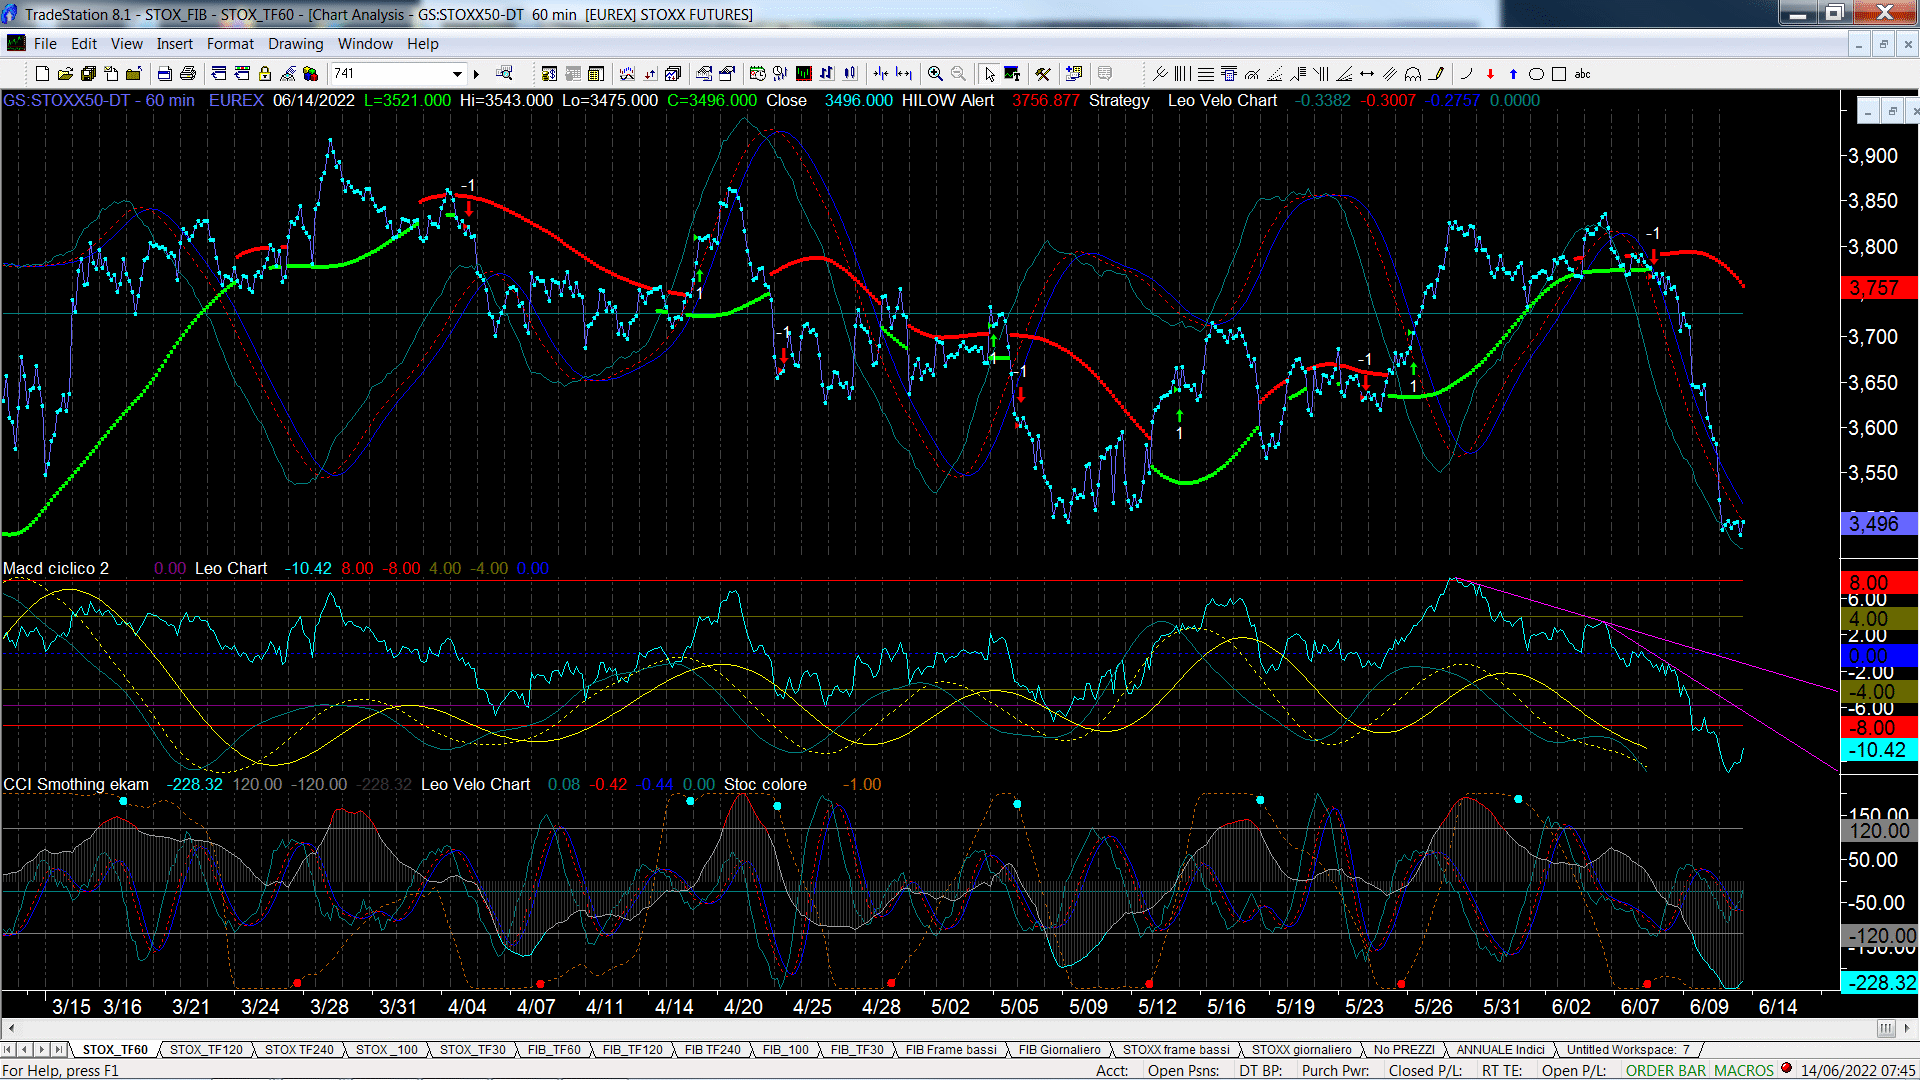Select the ellipse drawing tool
The image size is (1920, 1080).
pos(1536,73)
